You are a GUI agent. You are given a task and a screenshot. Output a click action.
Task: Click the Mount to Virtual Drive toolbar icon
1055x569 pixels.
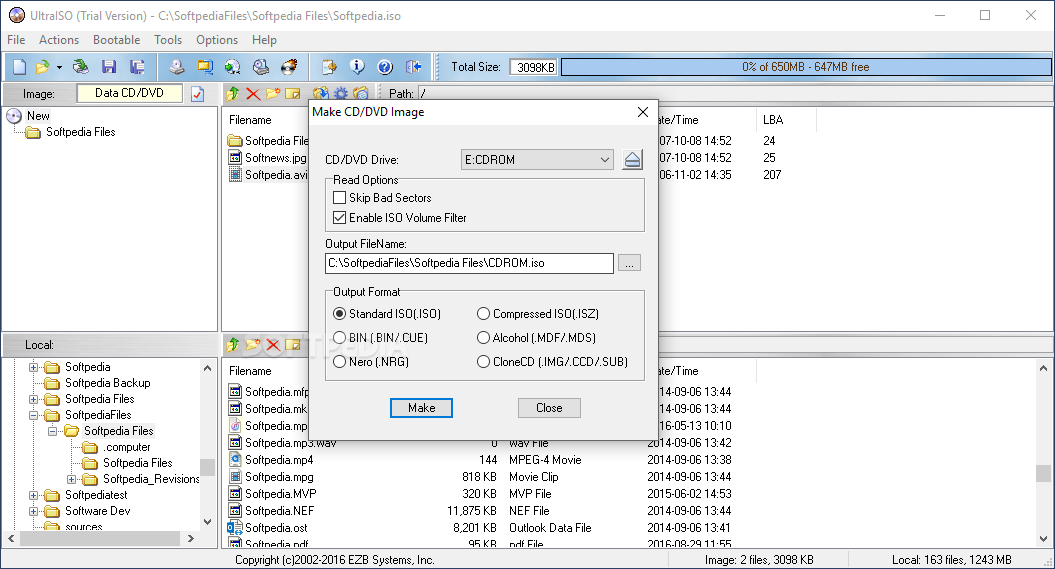click(261, 67)
